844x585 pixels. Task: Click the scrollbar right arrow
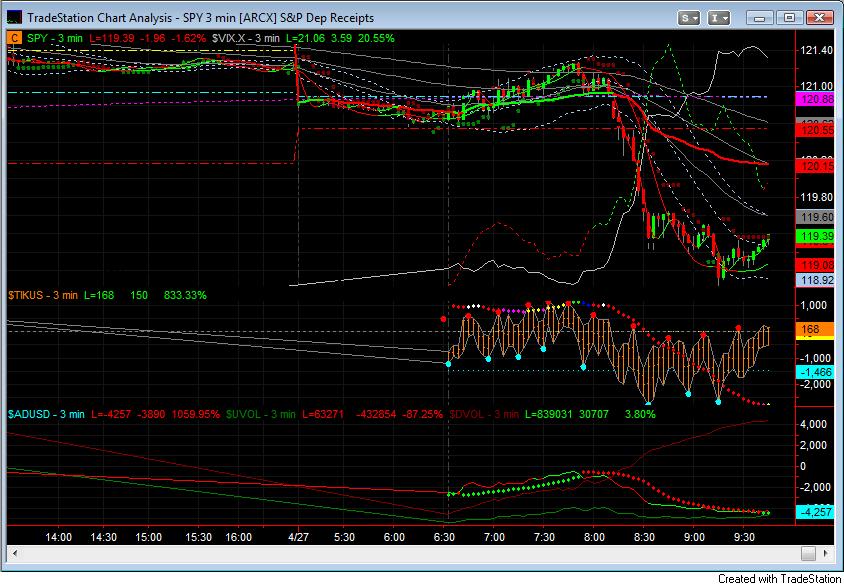pyautogui.click(x=826, y=553)
